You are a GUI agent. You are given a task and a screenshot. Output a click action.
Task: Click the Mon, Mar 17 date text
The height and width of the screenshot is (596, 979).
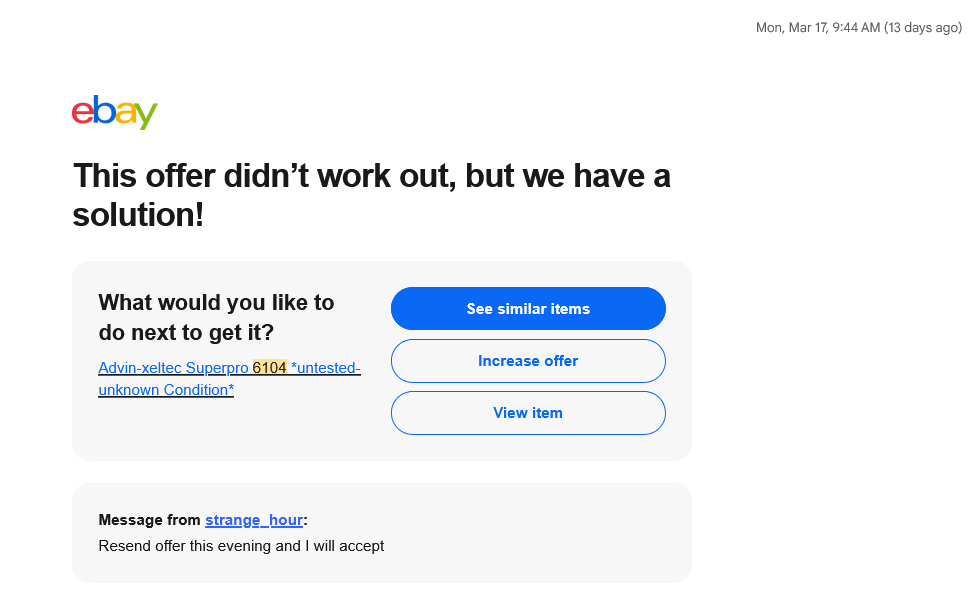tap(791, 27)
